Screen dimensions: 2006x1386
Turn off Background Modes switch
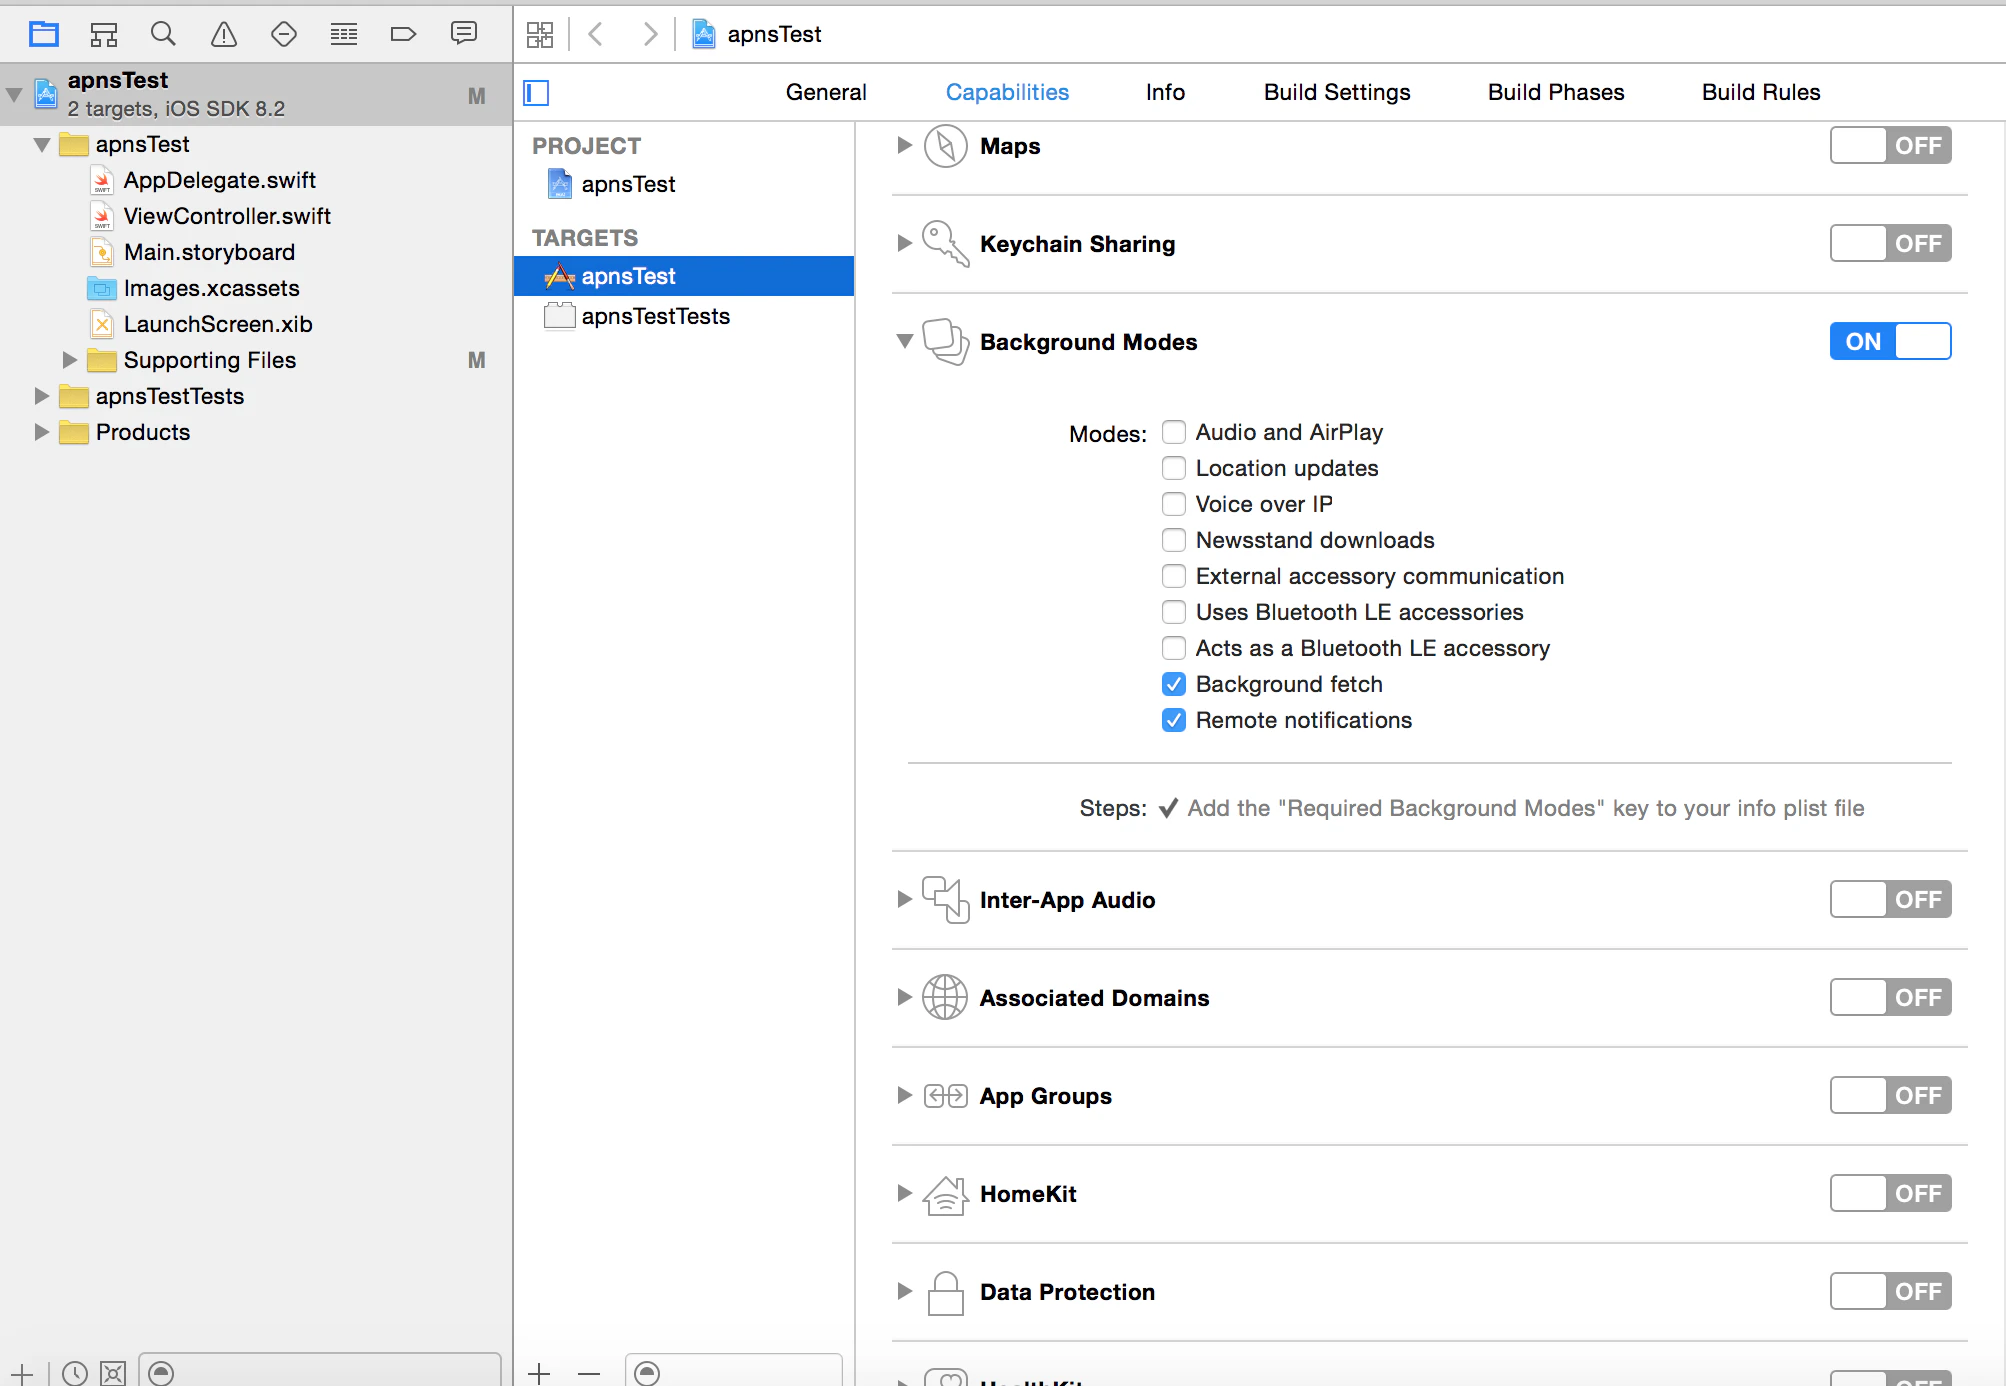tap(1890, 342)
